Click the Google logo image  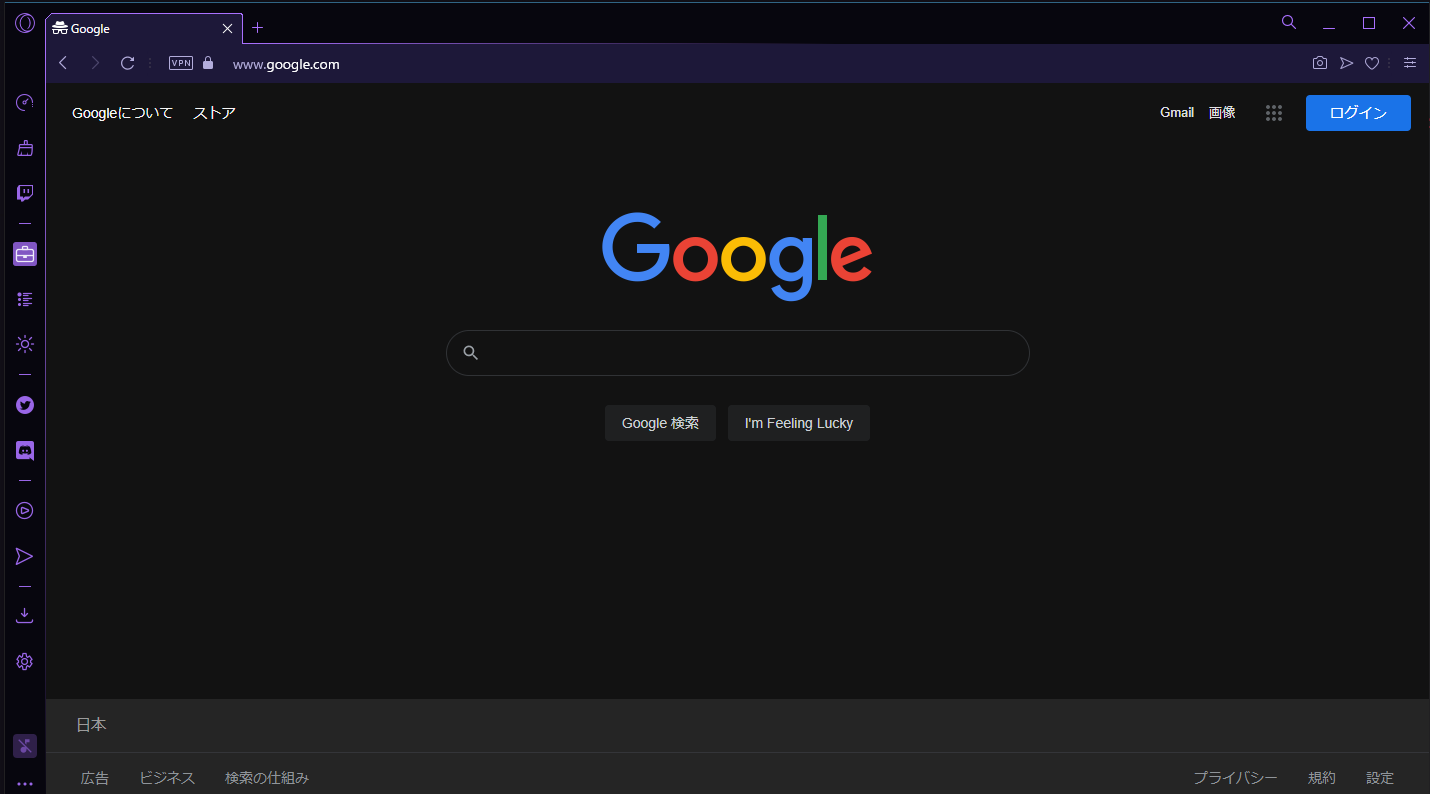737,256
